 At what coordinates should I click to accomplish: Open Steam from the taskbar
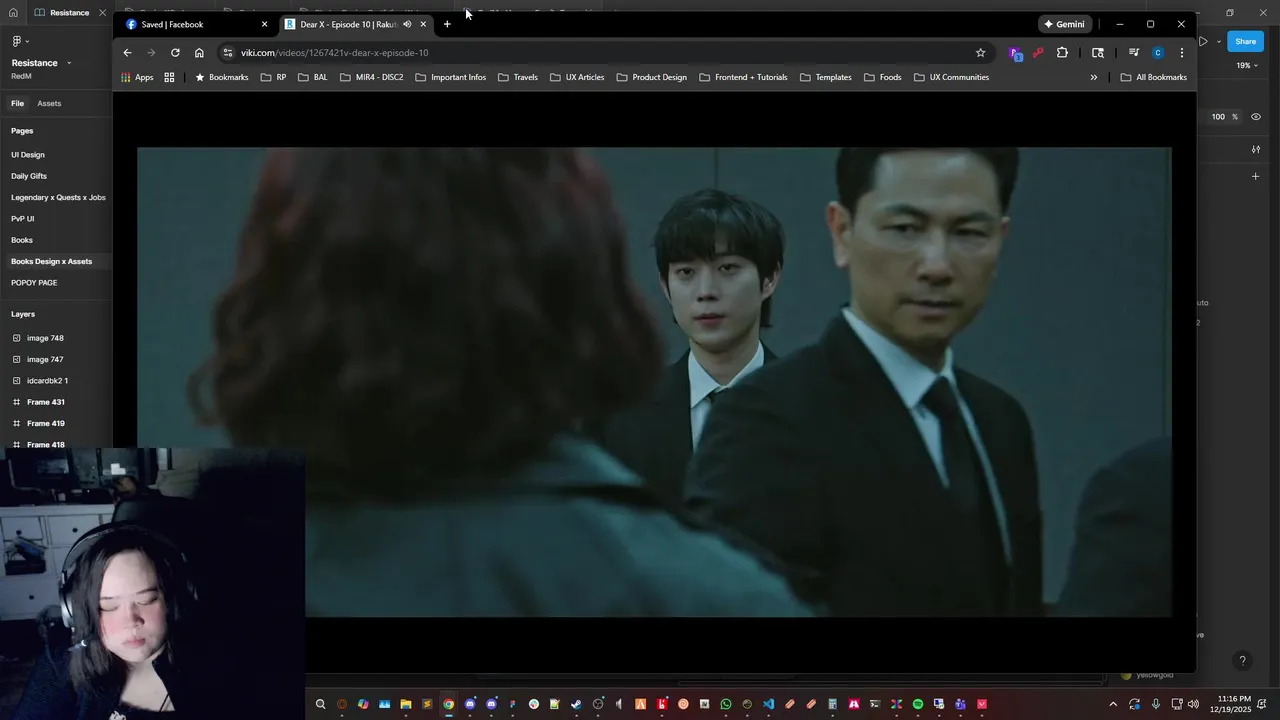(x=576, y=704)
